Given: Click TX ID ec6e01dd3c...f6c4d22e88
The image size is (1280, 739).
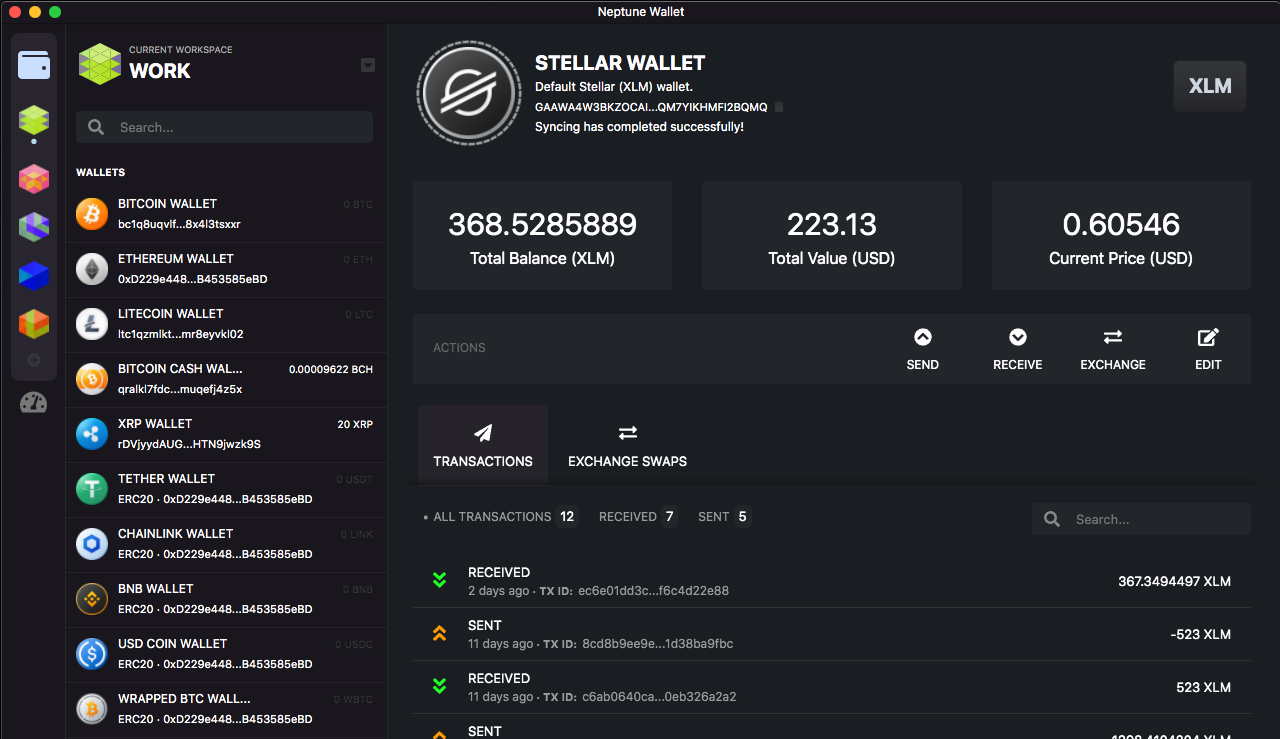Looking at the screenshot, I should (x=653, y=591).
